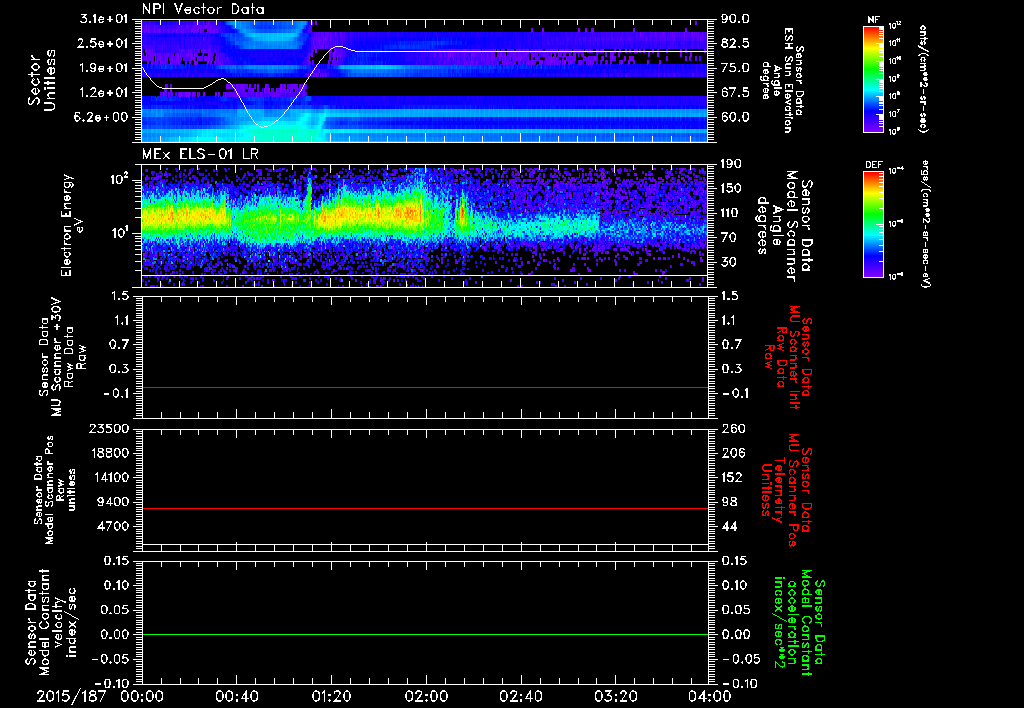Viewport: 1024px width, 708px height.
Task: Click the DEF color scale bar
Action: [871, 222]
